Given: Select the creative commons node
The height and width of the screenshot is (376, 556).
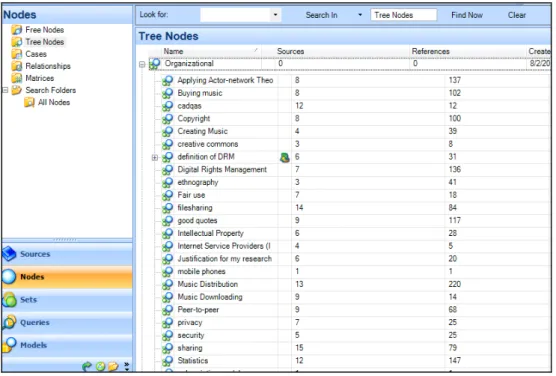Looking at the screenshot, I should [207, 144].
